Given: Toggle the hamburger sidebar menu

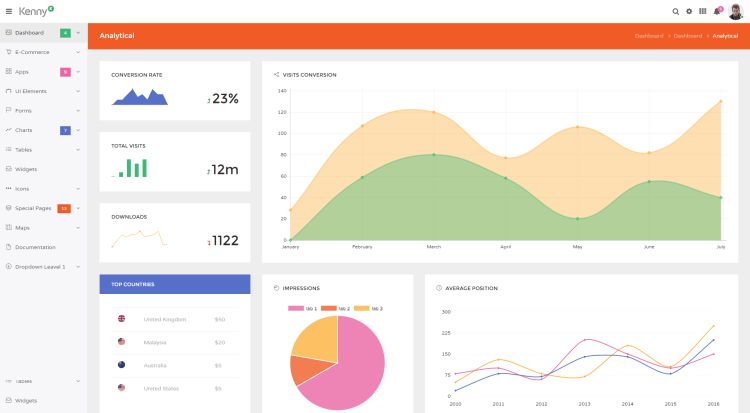Looking at the screenshot, I should click(x=9, y=11).
